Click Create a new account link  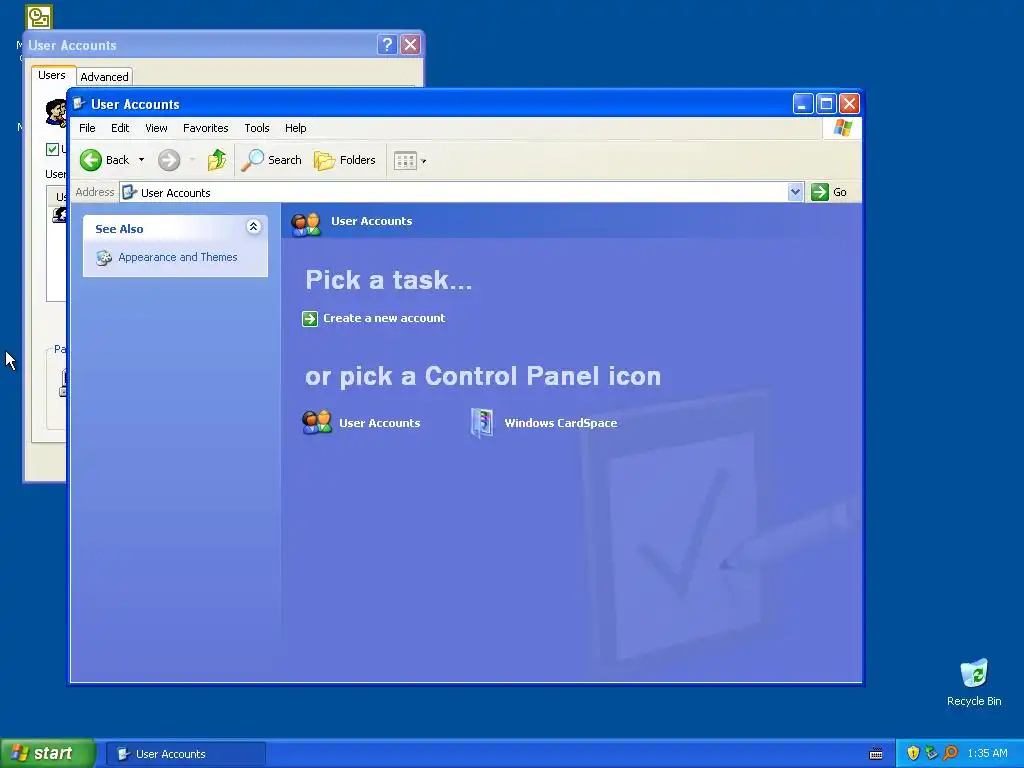click(384, 318)
